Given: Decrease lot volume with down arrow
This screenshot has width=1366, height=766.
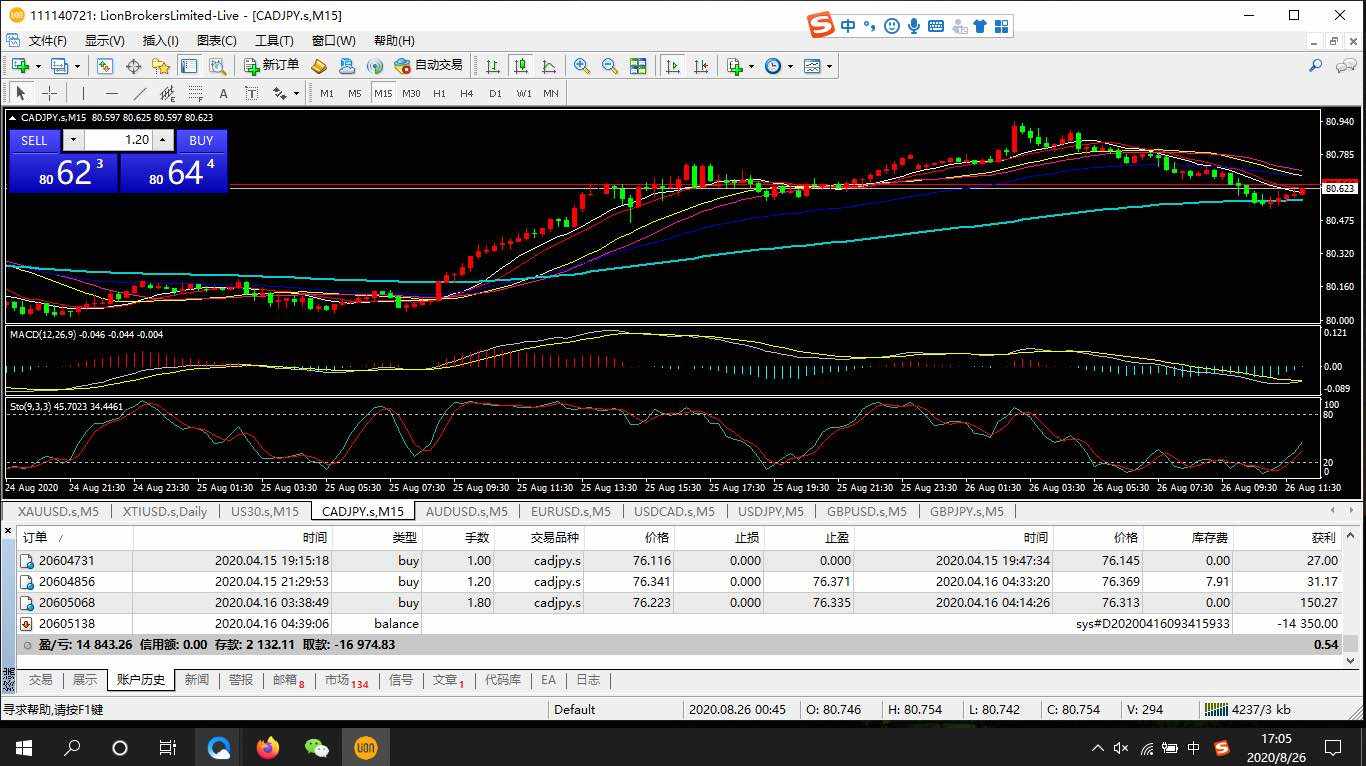Looking at the screenshot, I should pos(72,140).
